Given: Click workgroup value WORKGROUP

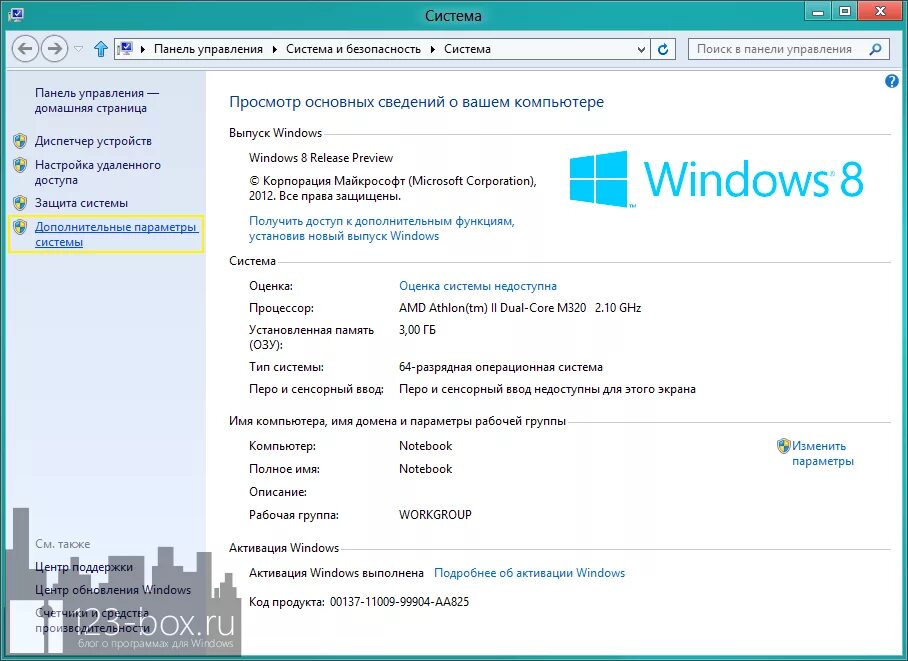Looking at the screenshot, I should 435,514.
